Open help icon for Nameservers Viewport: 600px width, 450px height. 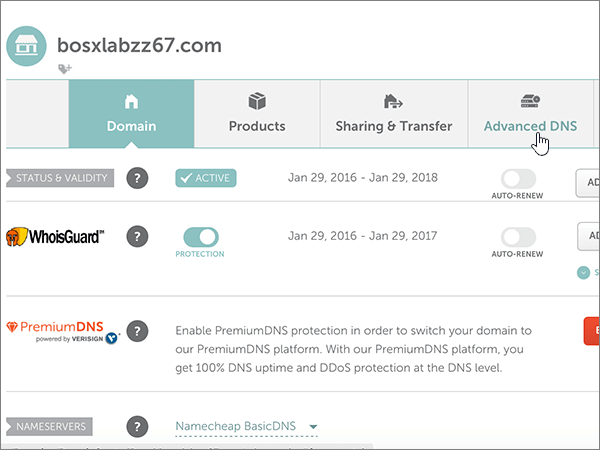[138, 427]
